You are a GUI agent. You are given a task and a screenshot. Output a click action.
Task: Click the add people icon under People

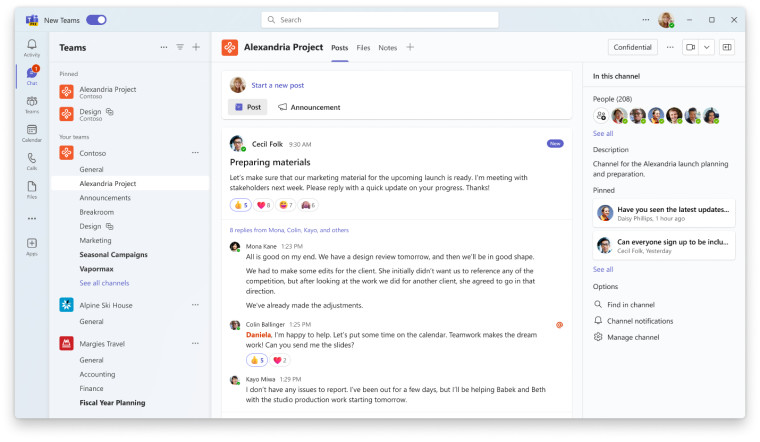point(601,115)
